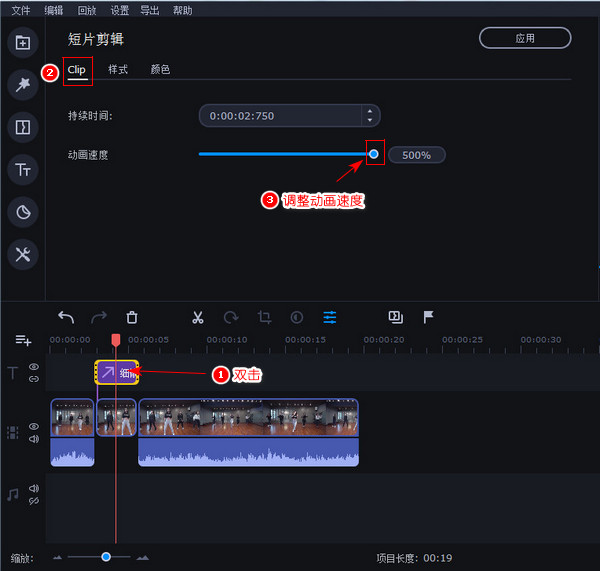
Task: Open the Crop tool
Action: pos(264,317)
